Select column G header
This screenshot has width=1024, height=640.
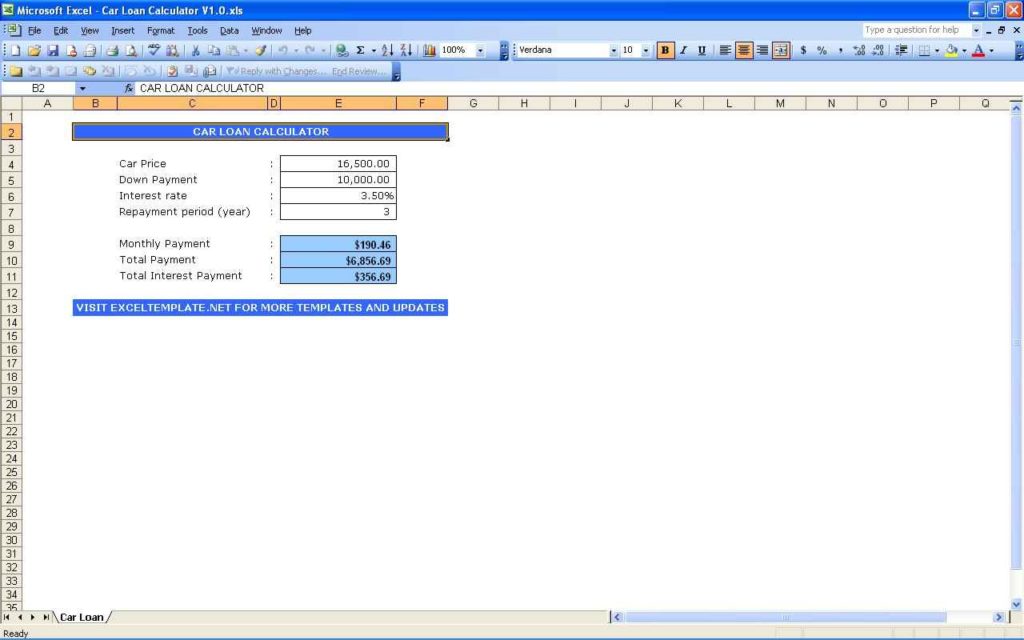(473, 103)
